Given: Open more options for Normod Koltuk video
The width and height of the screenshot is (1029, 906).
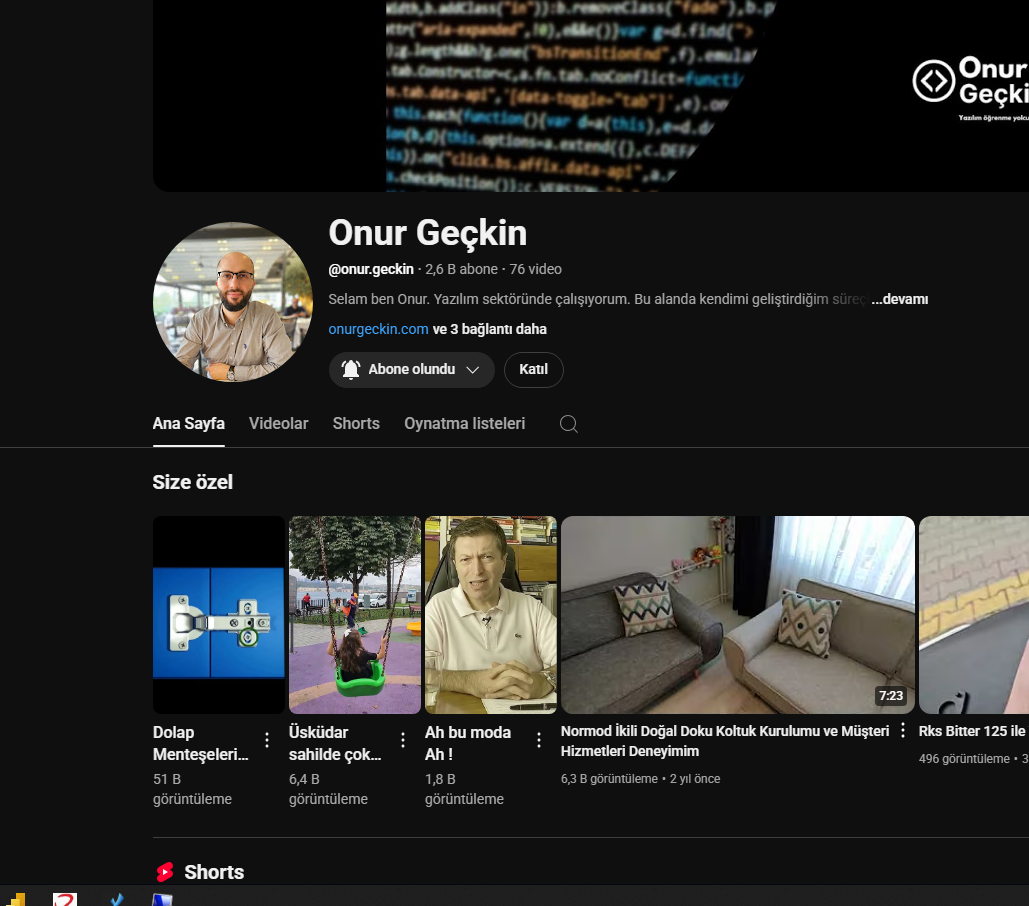Looking at the screenshot, I should pos(903,730).
